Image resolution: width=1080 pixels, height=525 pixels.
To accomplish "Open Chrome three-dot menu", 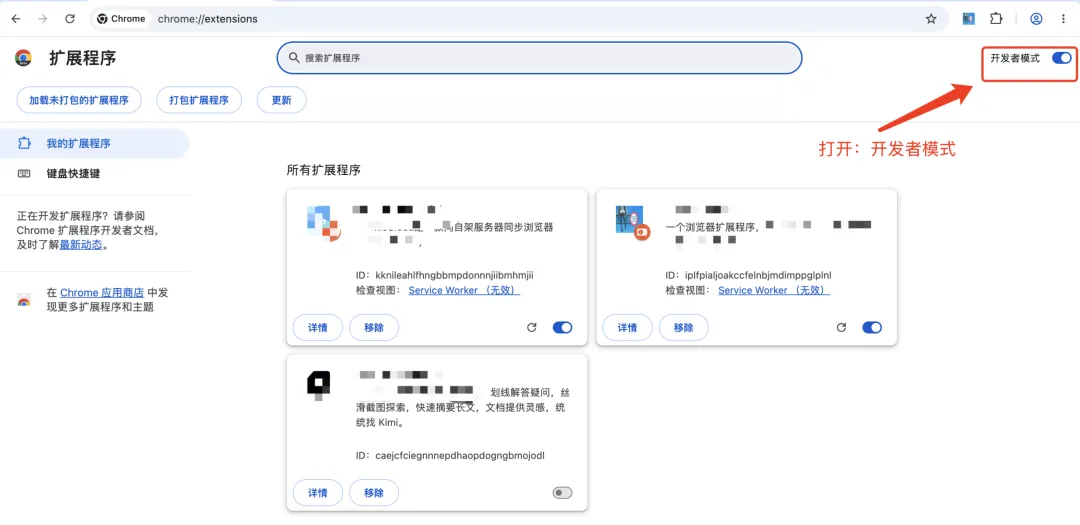I will (x=1063, y=19).
